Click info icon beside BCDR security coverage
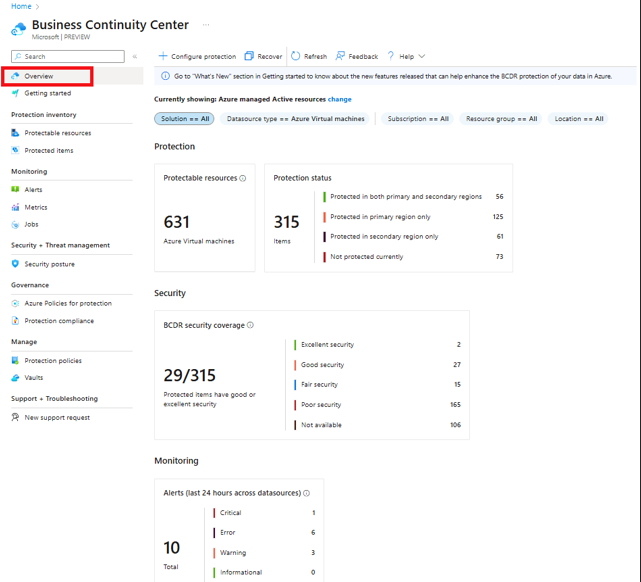Screen dimensions: 641x582 250,325
